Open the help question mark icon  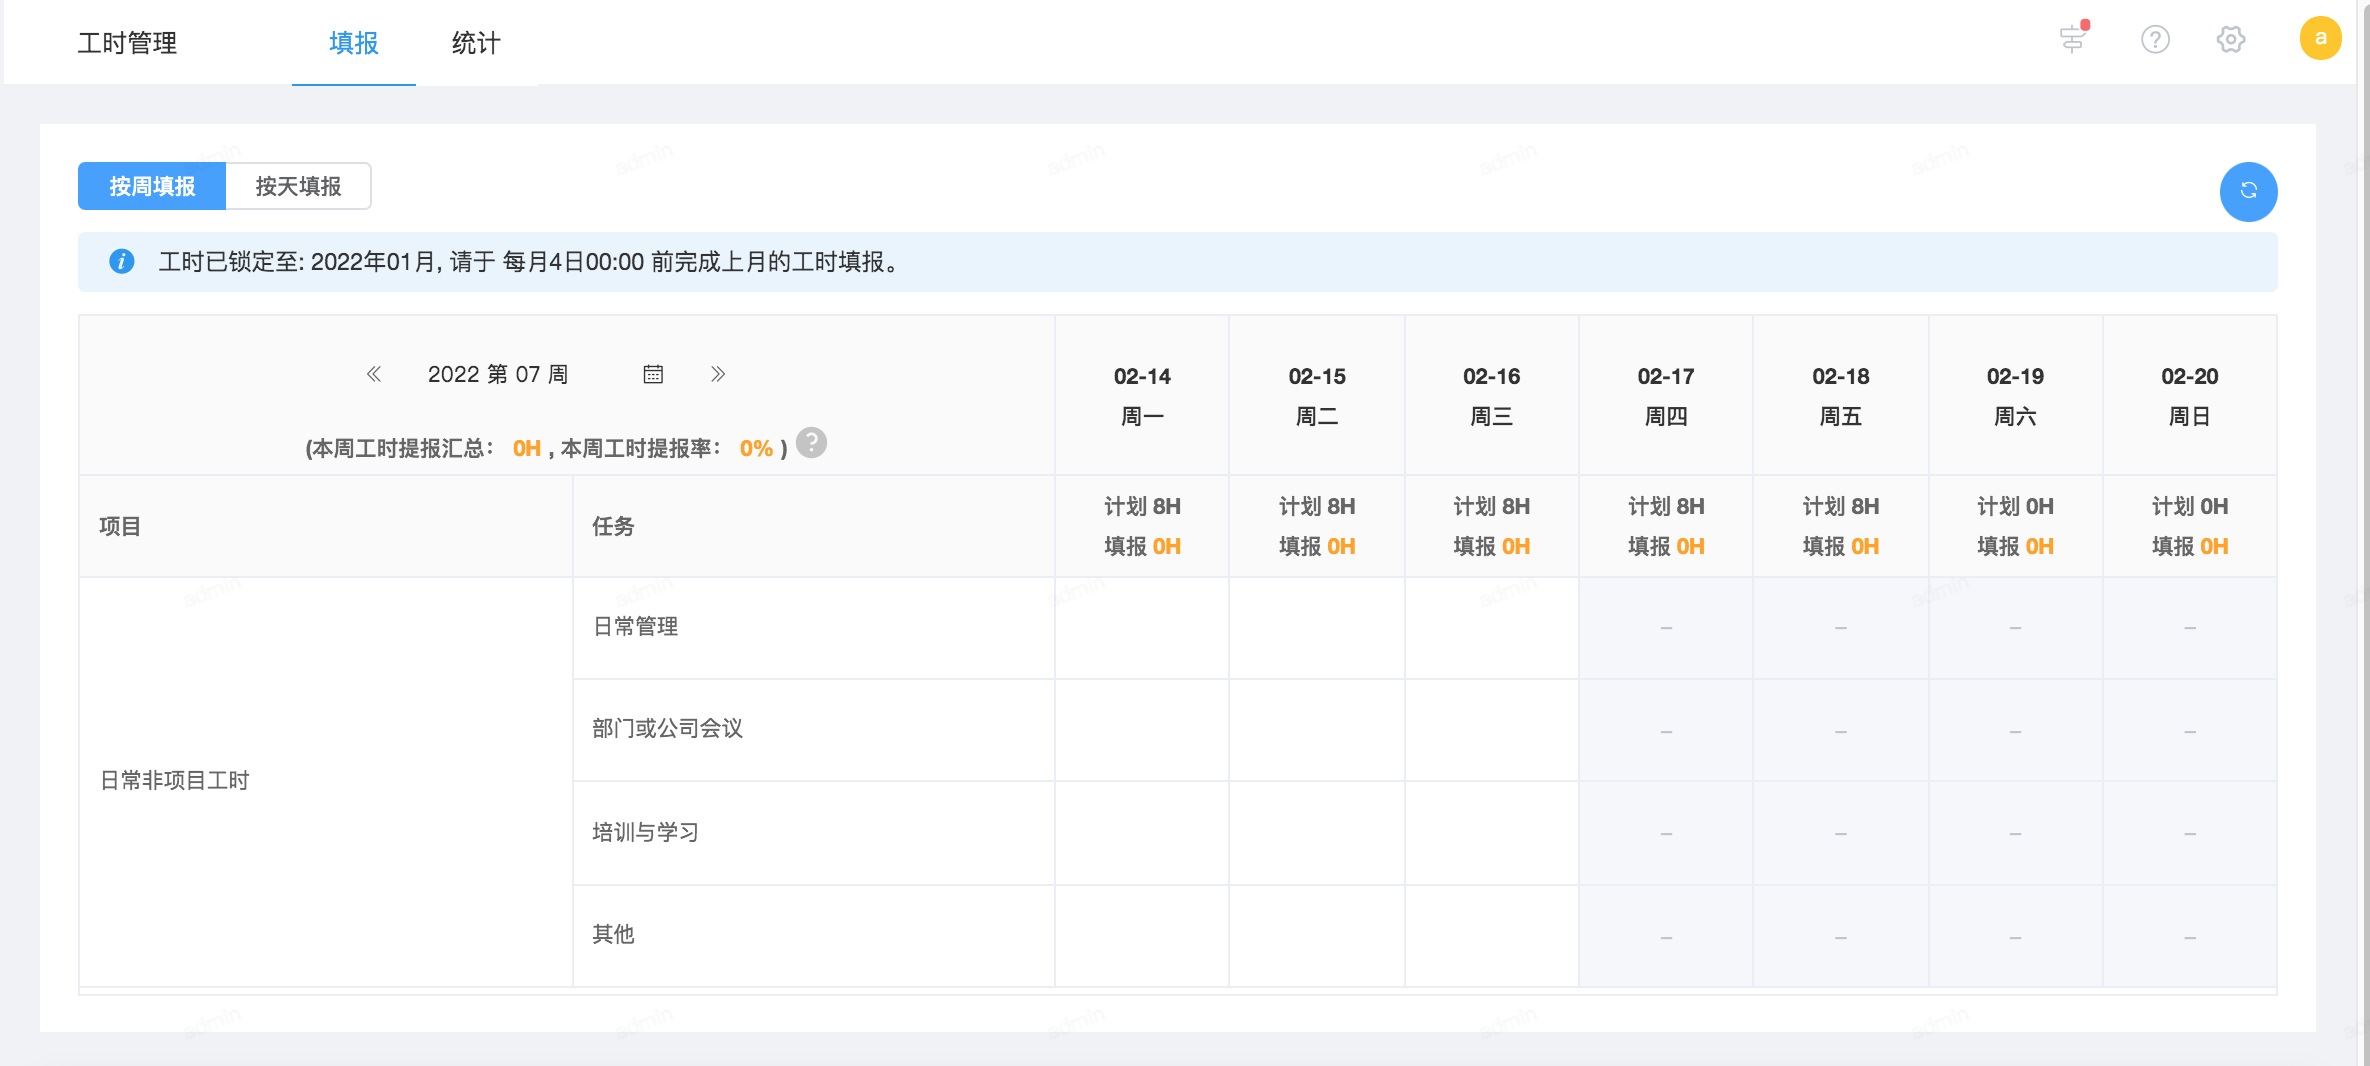click(2155, 39)
